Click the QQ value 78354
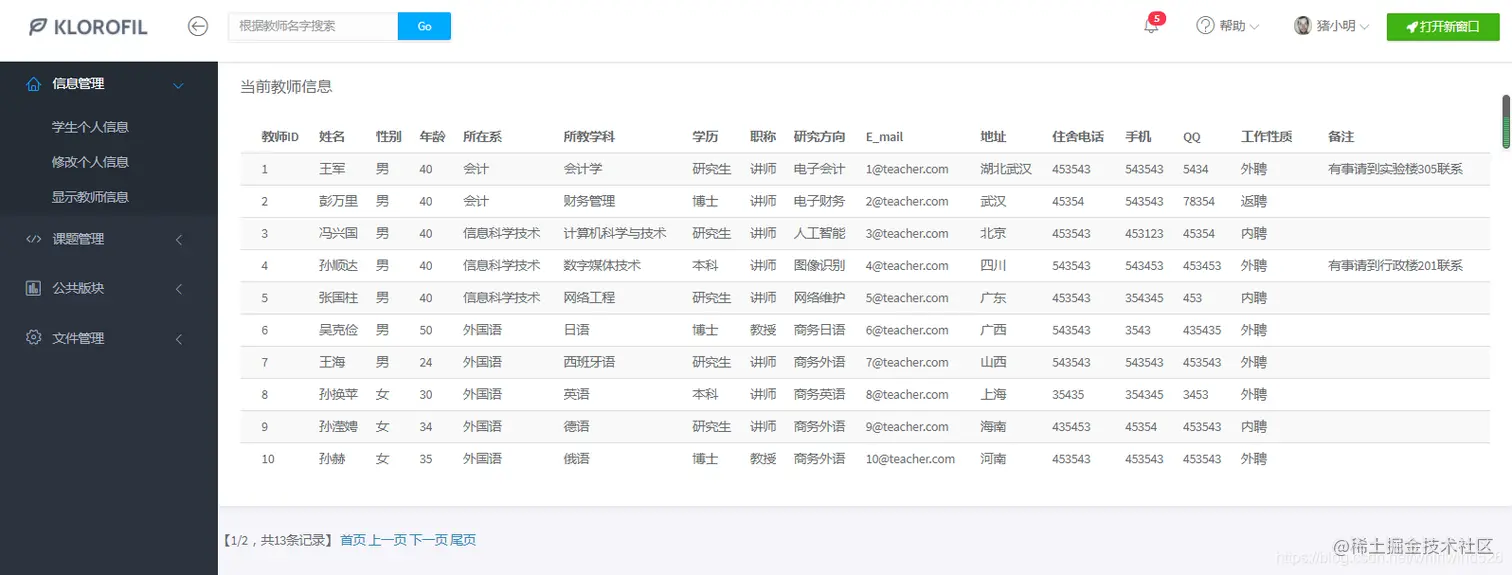1512x575 pixels. [x=1199, y=201]
